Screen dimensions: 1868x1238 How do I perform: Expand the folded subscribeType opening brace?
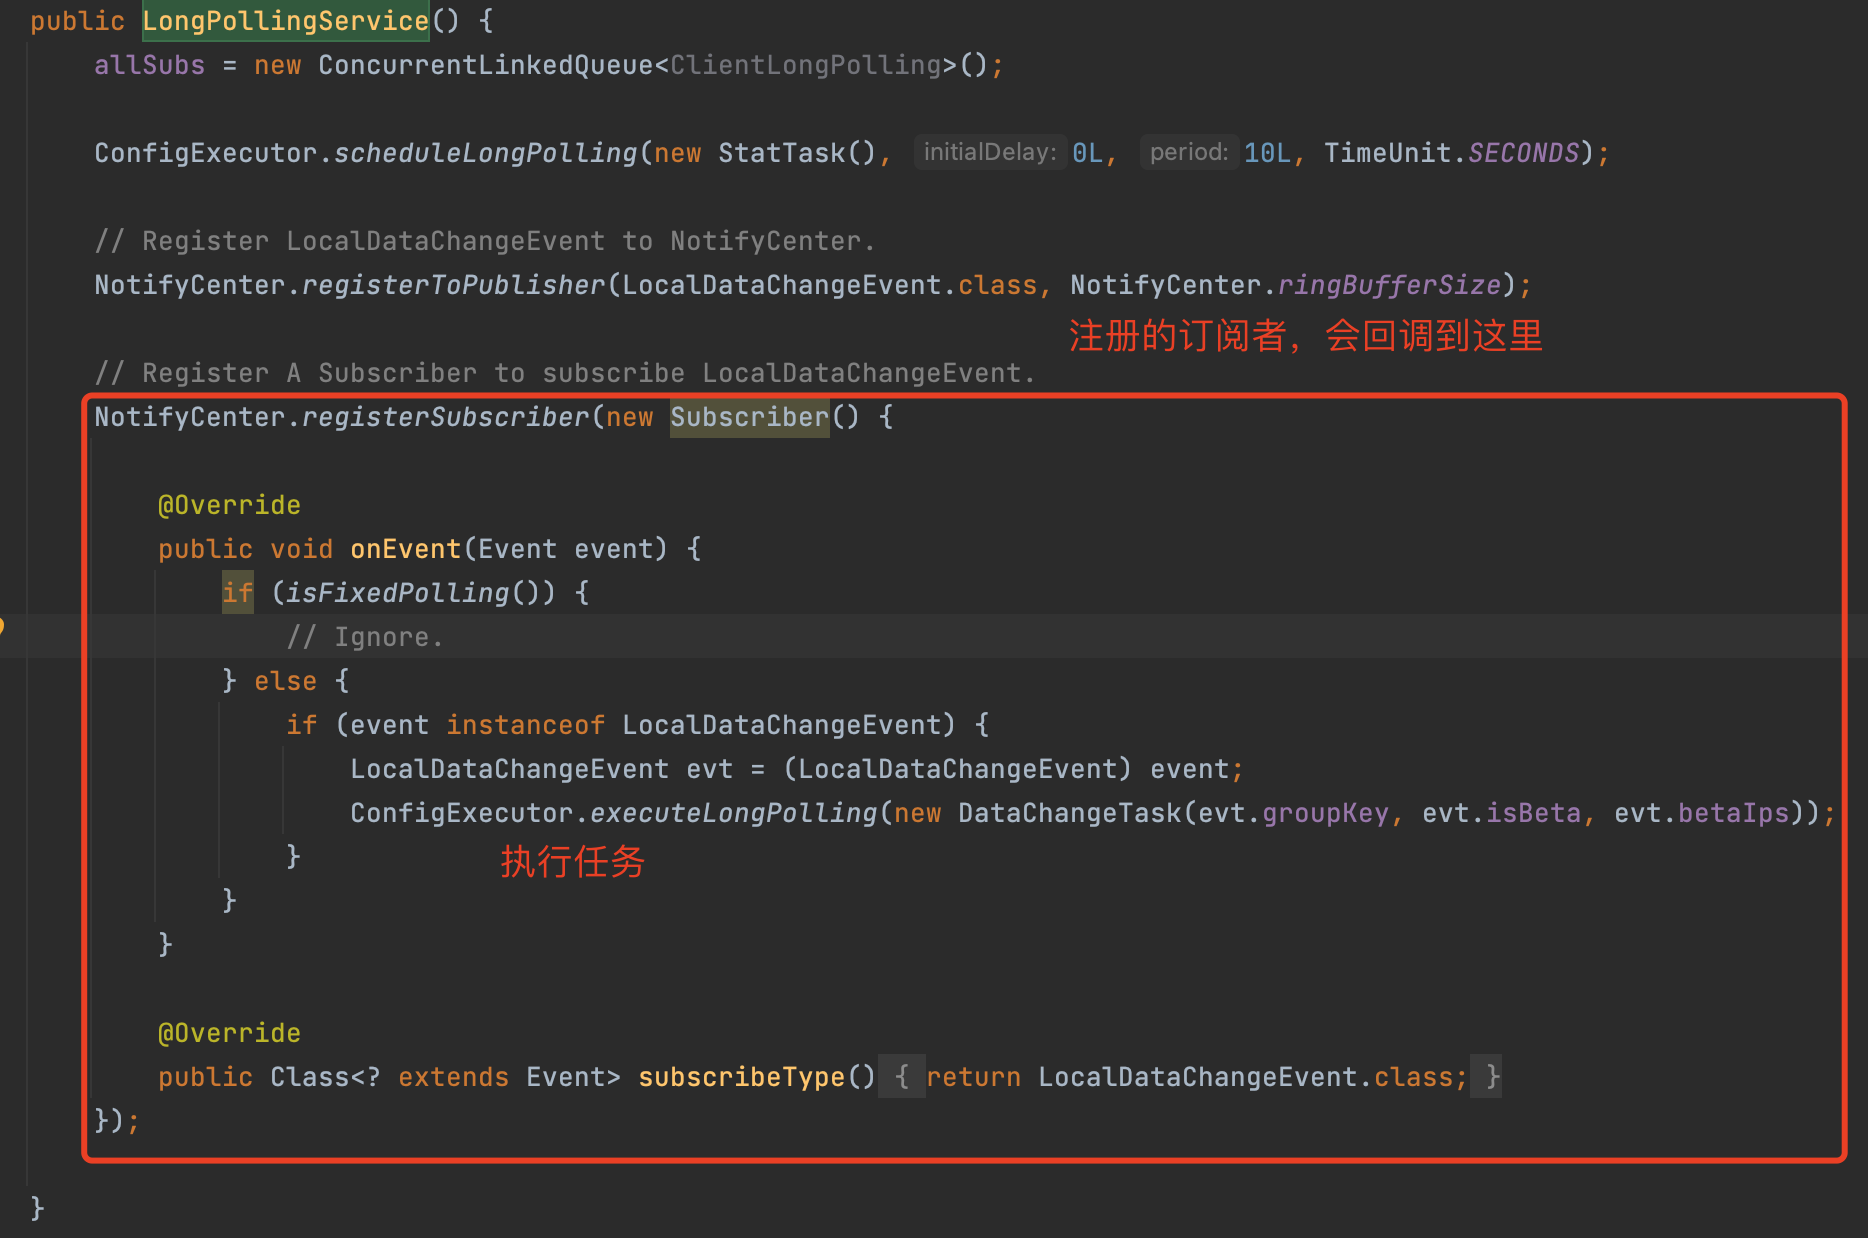click(901, 1077)
